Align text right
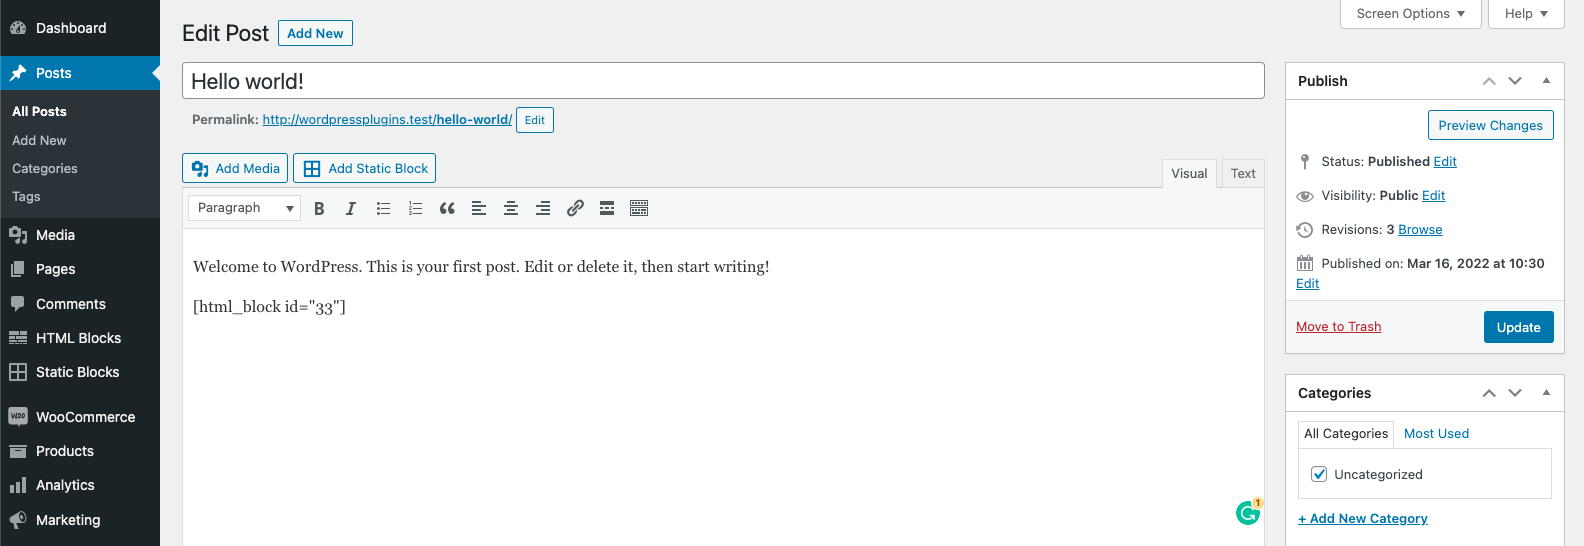 [x=543, y=208]
